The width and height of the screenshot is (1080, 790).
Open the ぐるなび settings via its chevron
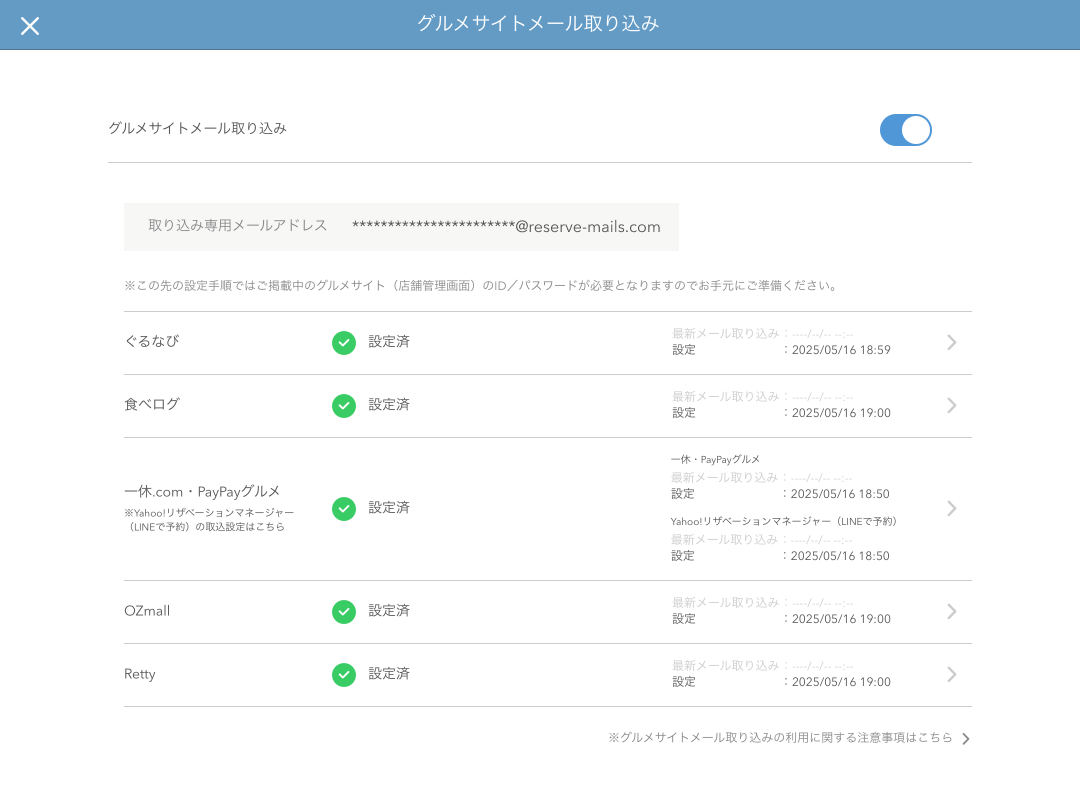951,342
